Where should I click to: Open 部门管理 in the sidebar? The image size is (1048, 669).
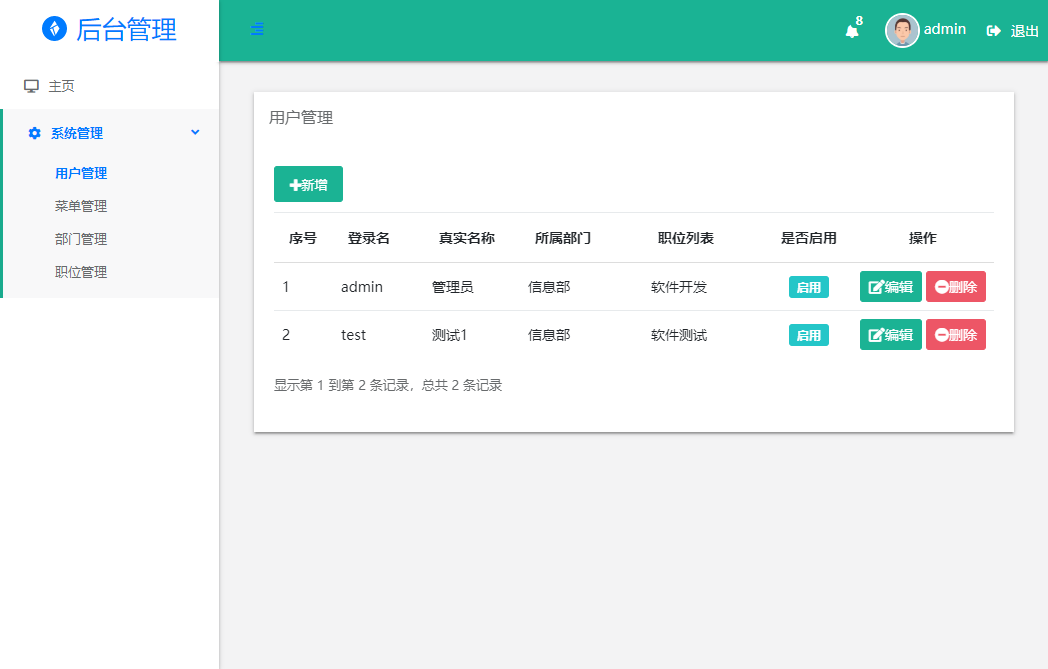click(81, 239)
